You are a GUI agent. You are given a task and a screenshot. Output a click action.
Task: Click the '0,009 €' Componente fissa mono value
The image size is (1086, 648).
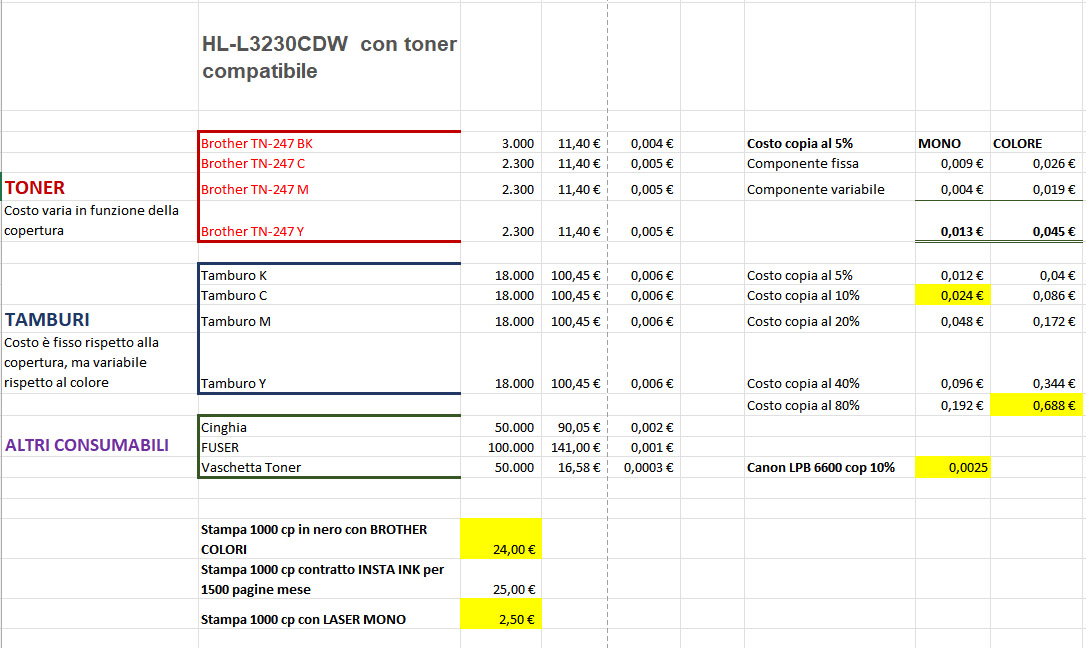click(x=953, y=163)
